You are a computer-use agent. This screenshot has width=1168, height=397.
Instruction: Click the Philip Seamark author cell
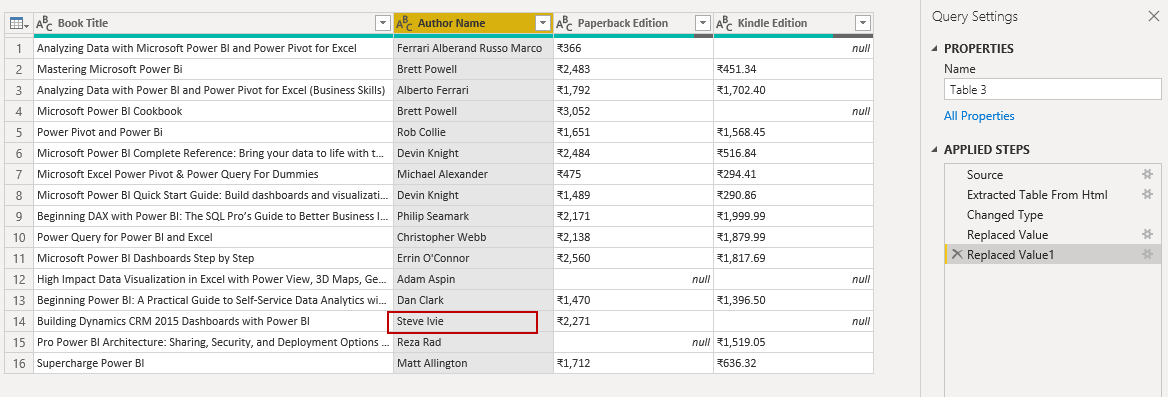(x=473, y=216)
